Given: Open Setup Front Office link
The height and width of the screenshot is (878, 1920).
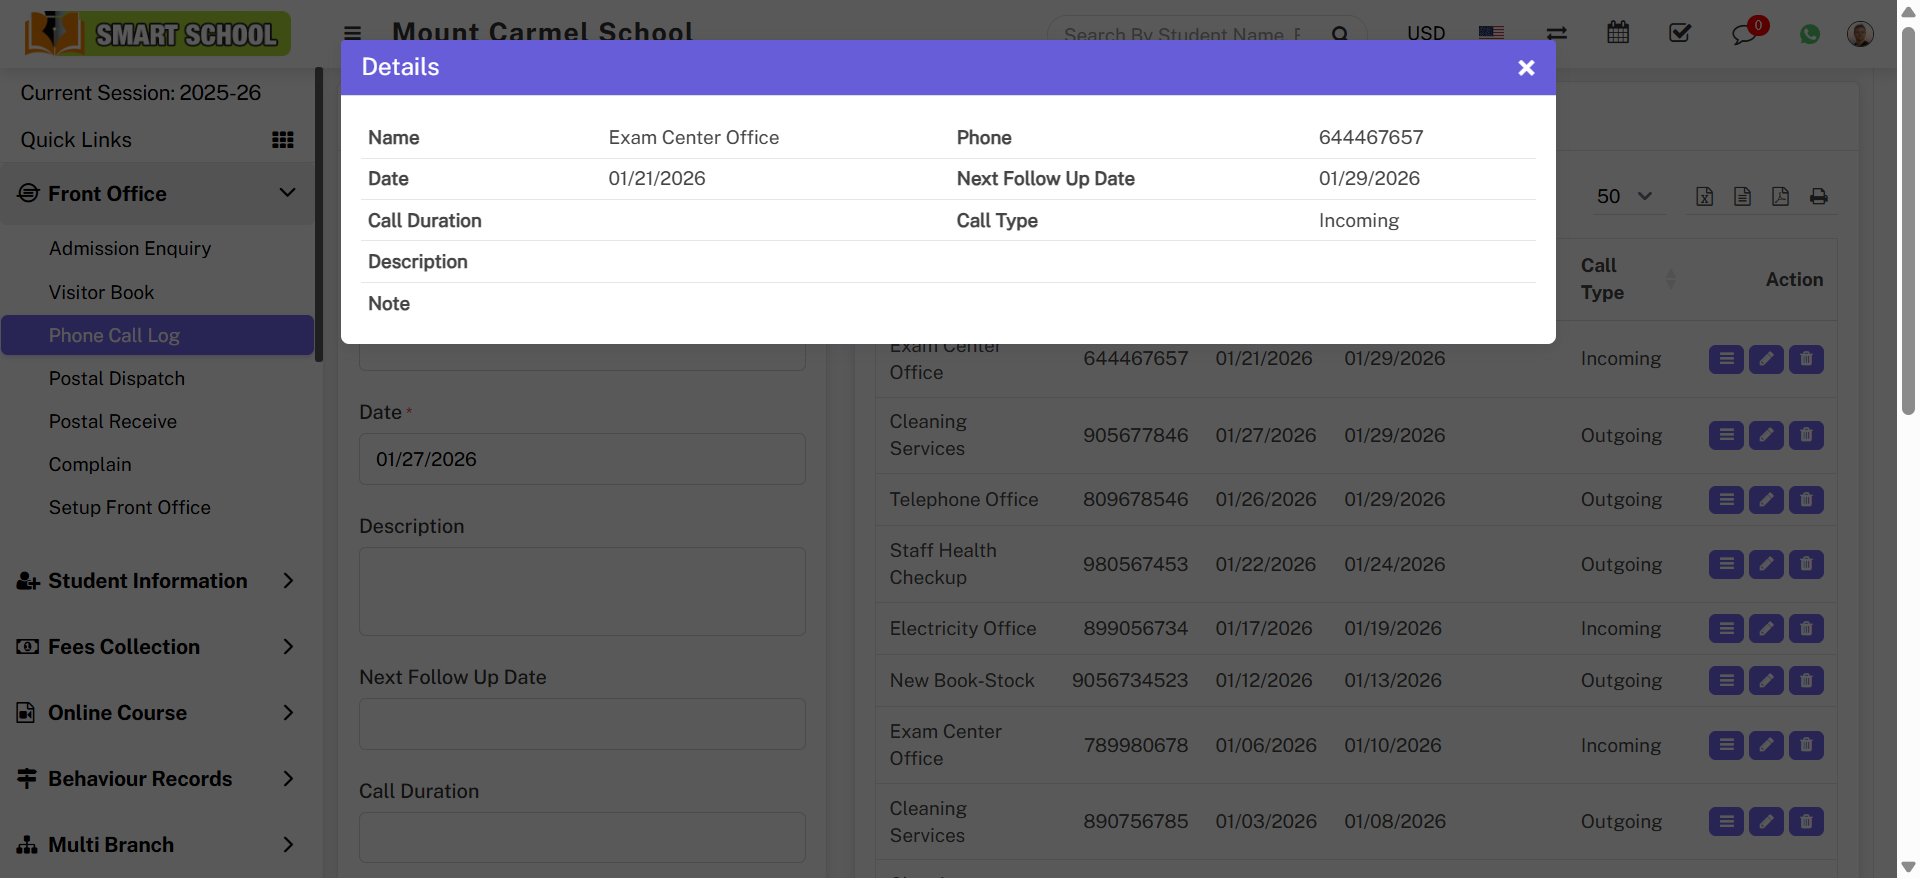Looking at the screenshot, I should 130,508.
